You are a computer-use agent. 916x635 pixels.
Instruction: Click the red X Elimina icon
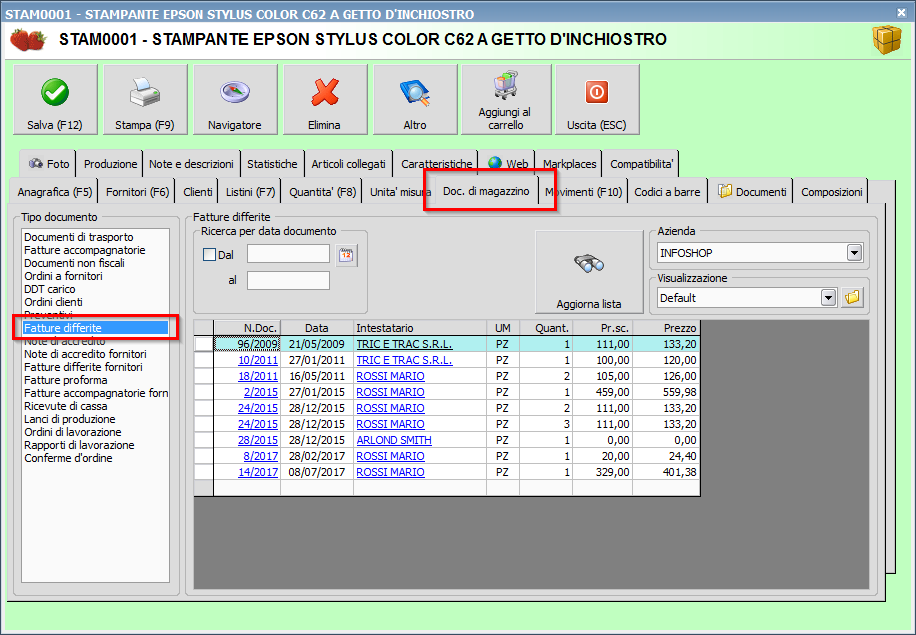[x=325, y=93]
